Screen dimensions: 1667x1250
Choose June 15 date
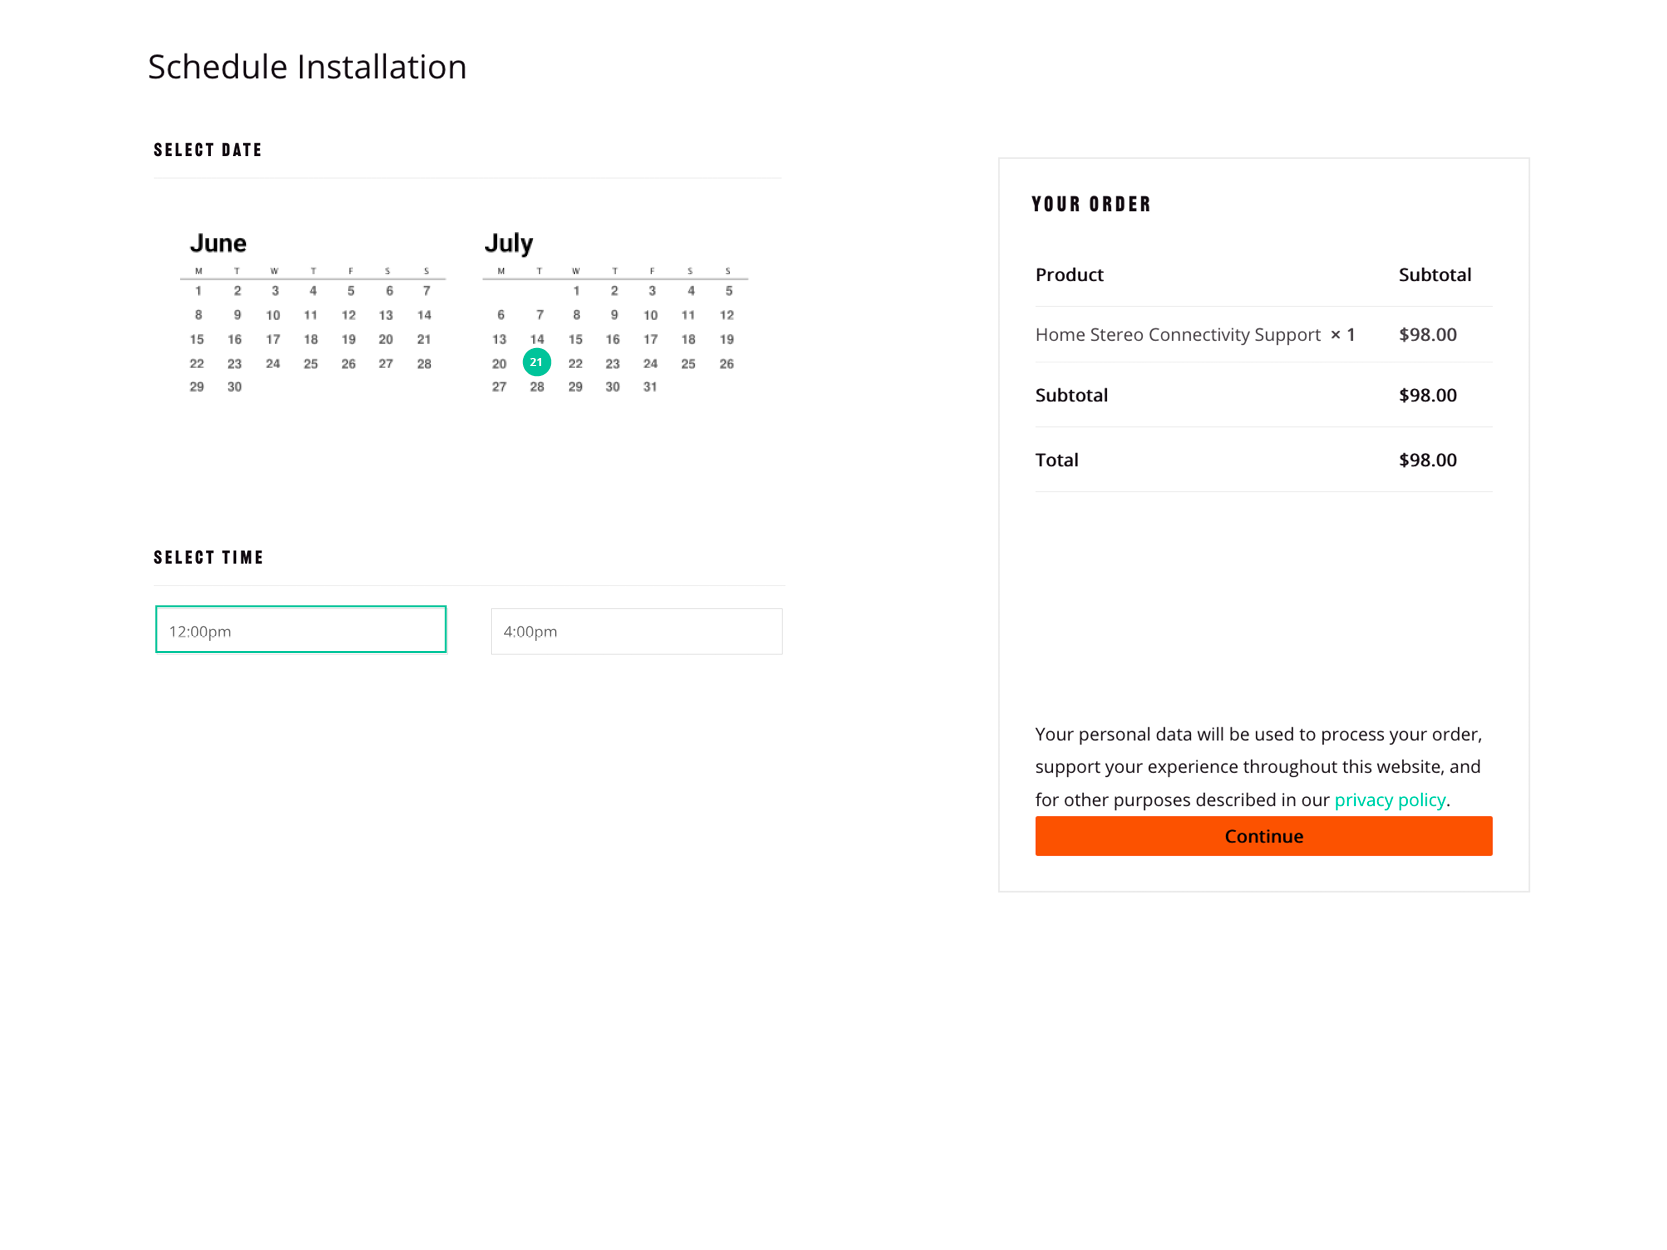(197, 340)
